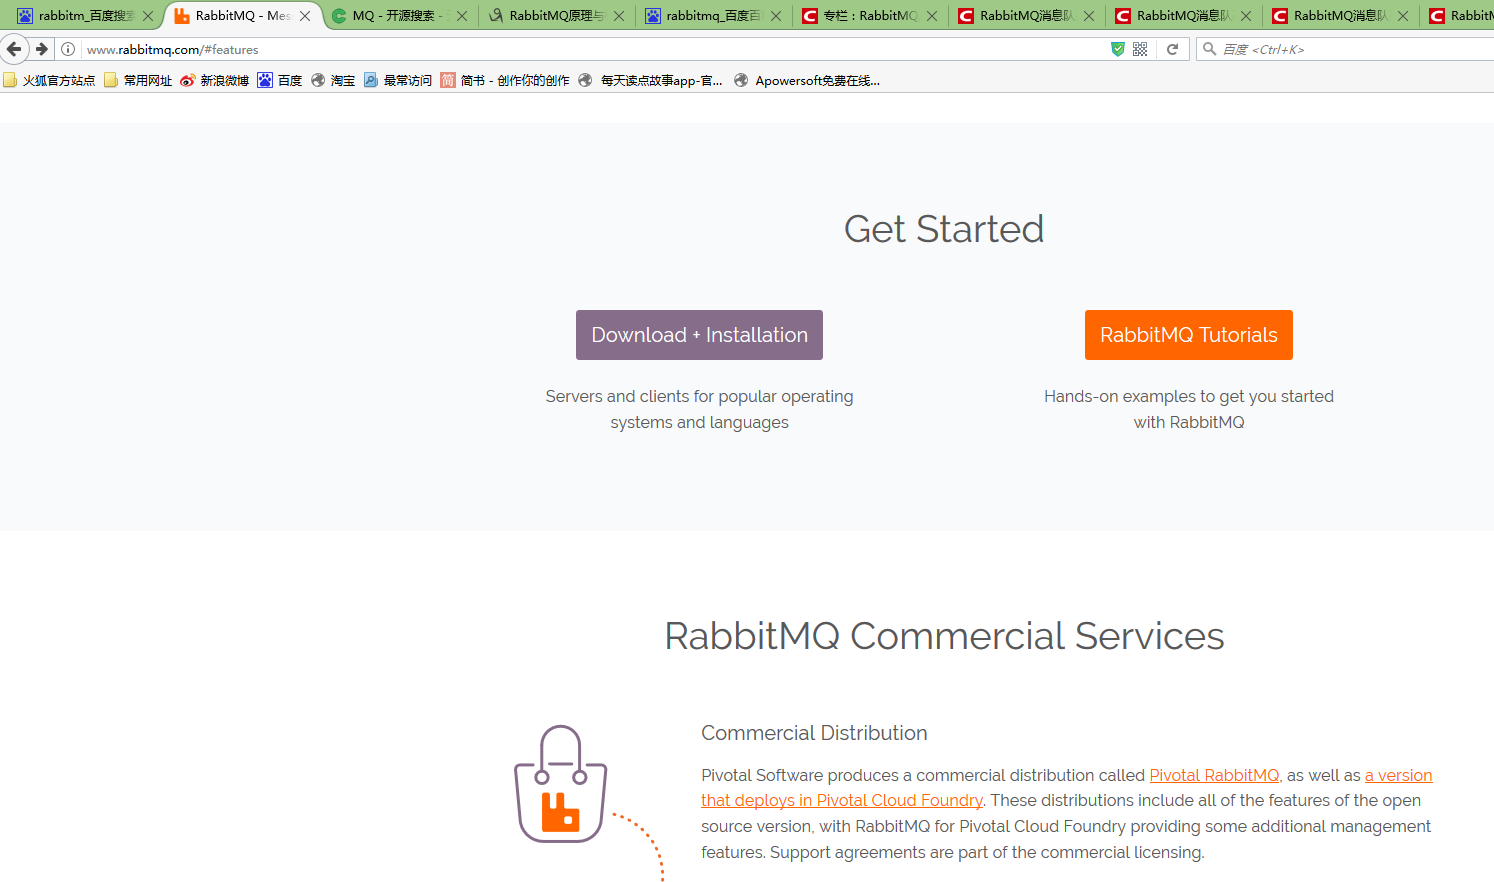This screenshot has width=1494, height=882.
Task: Open the 每天读点故事app bookmark
Action: [651, 80]
